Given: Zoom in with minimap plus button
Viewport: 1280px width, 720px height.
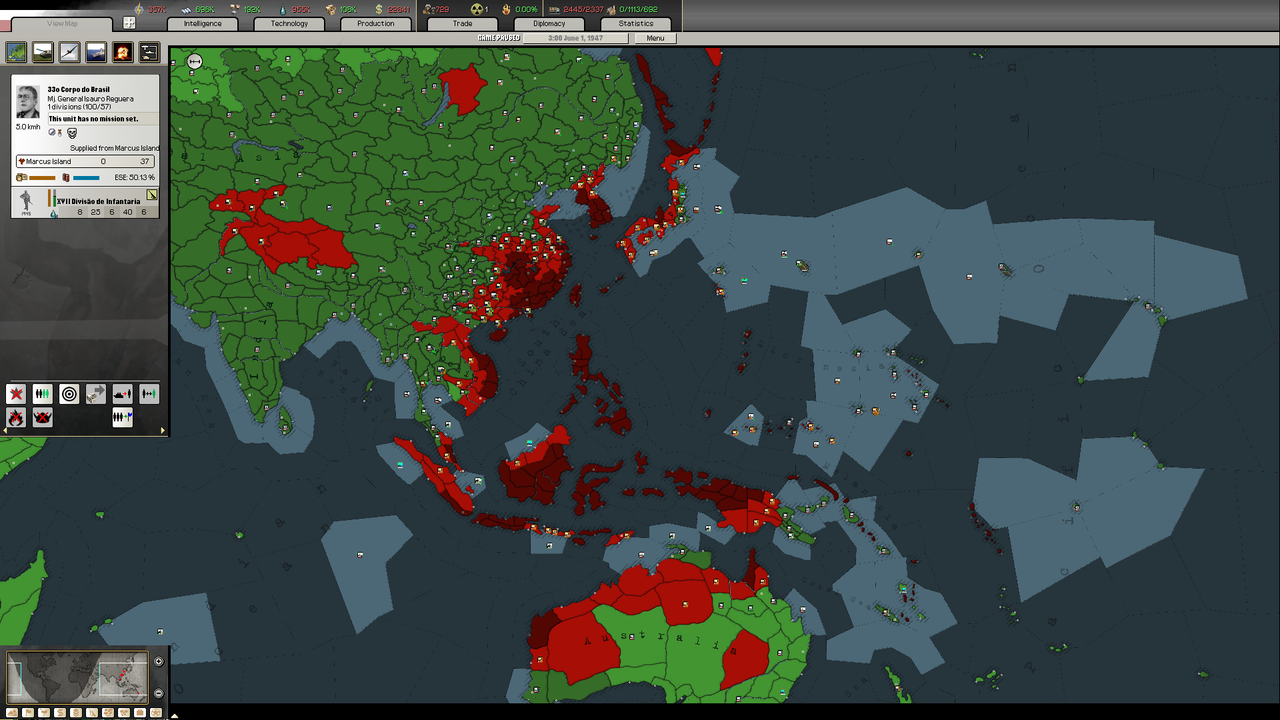Looking at the screenshot, I should (x=158, y=661).
